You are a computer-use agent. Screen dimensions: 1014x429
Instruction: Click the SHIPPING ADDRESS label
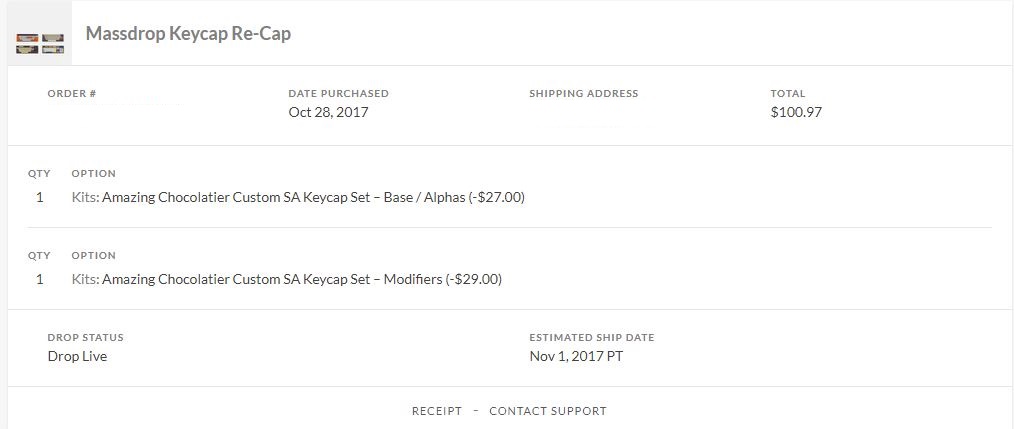click(x=583, y=94)
